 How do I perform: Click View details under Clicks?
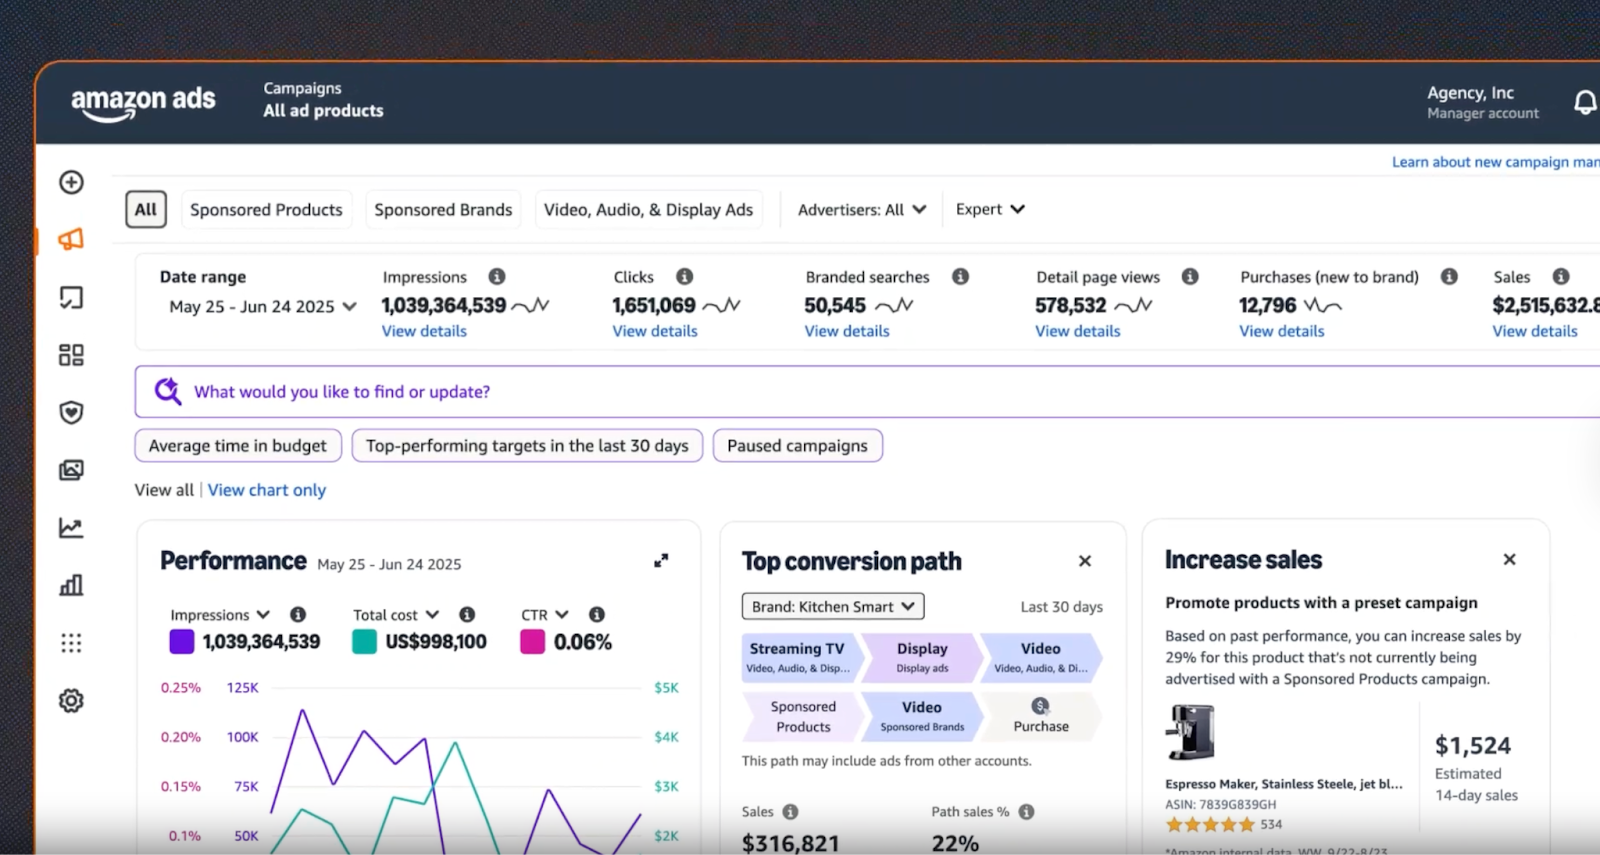point(655,331)
